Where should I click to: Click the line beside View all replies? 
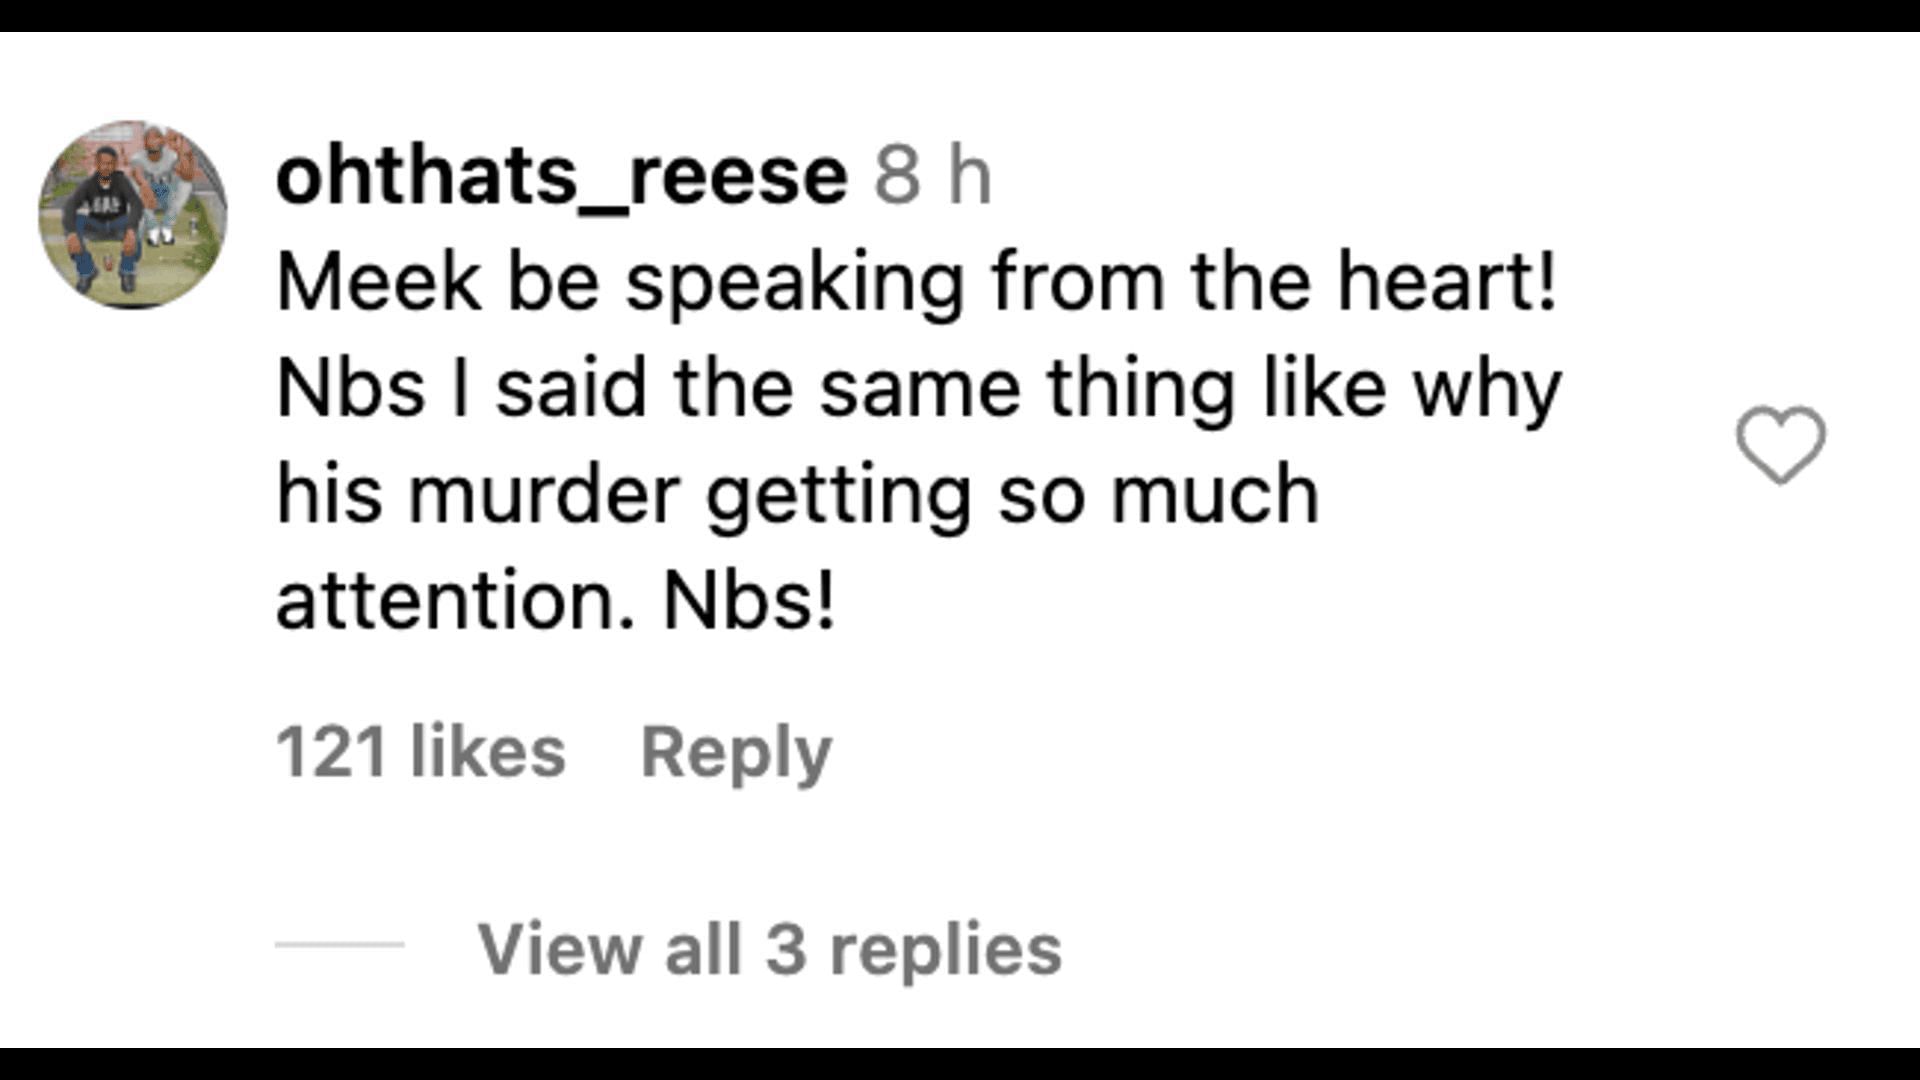(340, 944)
